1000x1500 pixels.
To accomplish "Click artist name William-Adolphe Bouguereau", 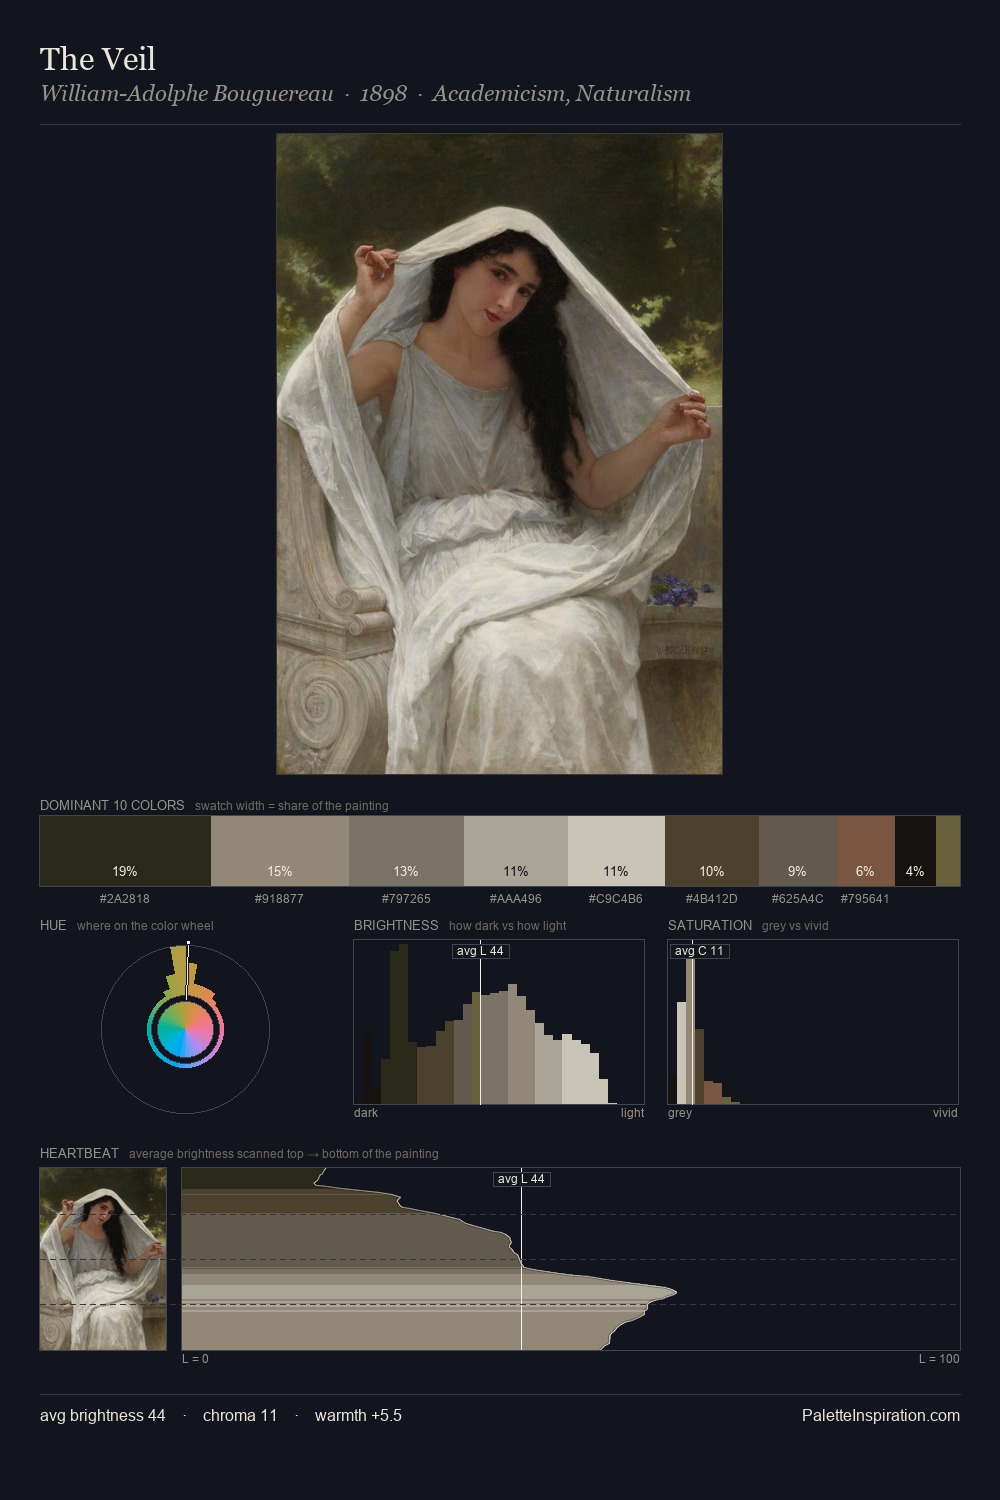I will [187, 94].
